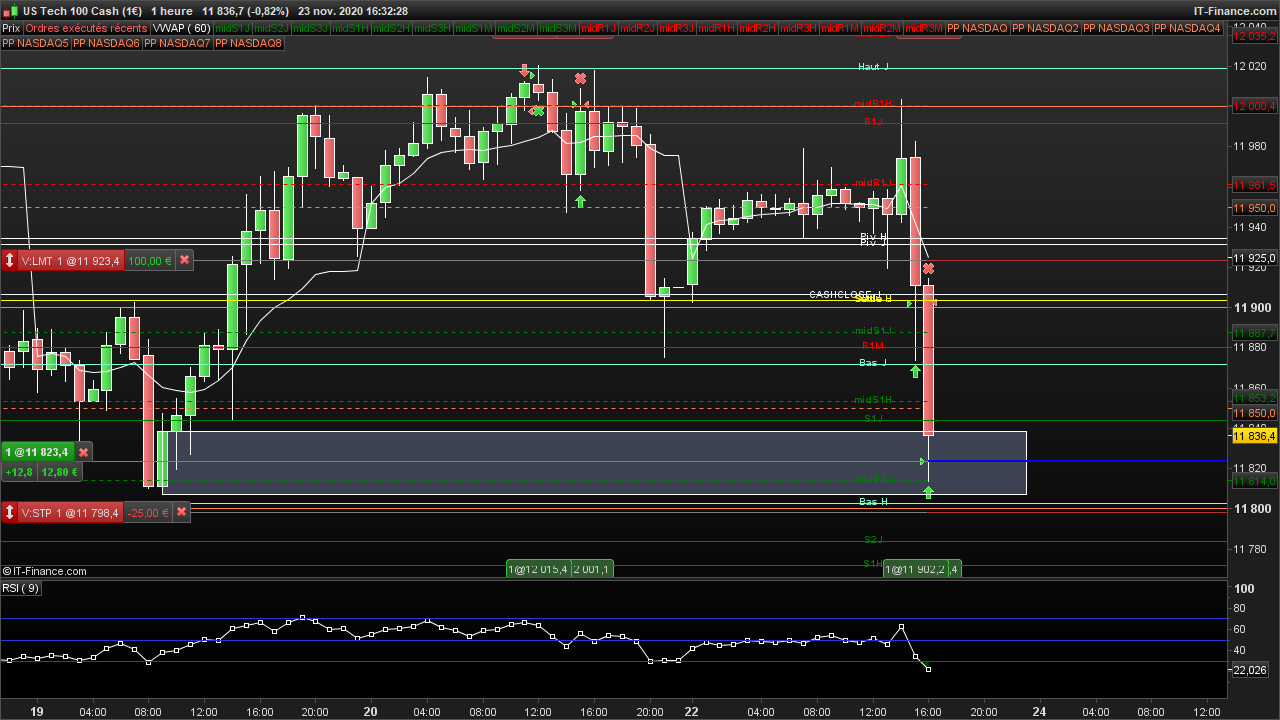Click the PP NASDAQ5 indicator label
Image resolution: width=1280 pixels, height=720 pixels.
tap(36, 43)
